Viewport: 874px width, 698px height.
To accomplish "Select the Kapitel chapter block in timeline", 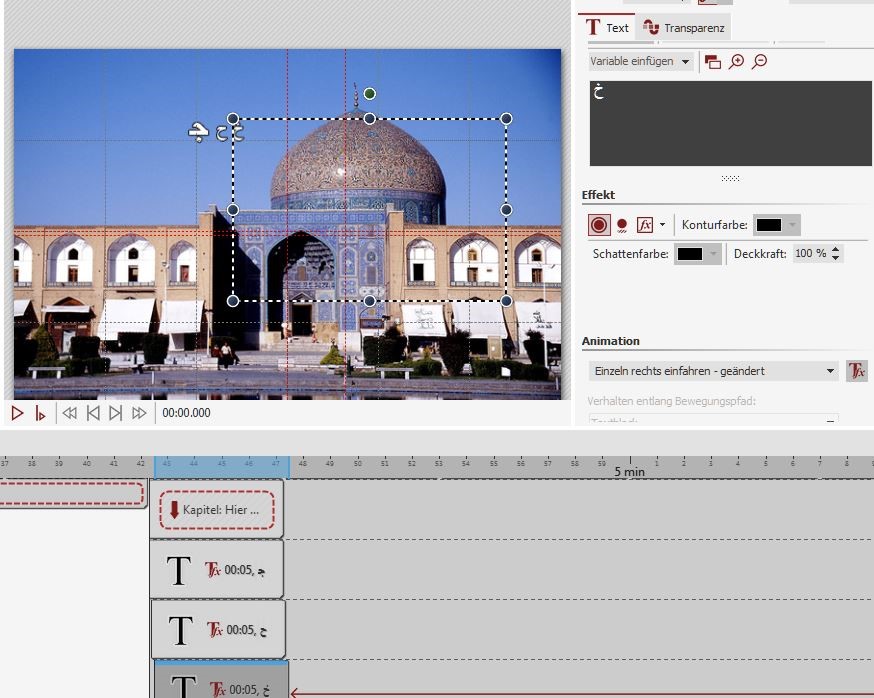I will pos(216,510).
